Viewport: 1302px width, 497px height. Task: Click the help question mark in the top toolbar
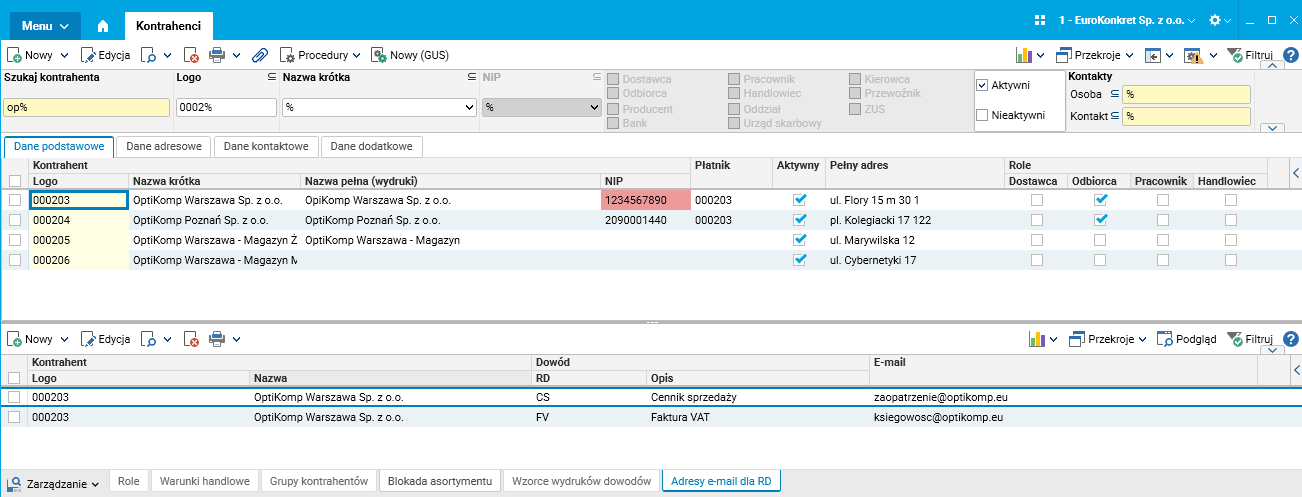(x=1289, y=55)
